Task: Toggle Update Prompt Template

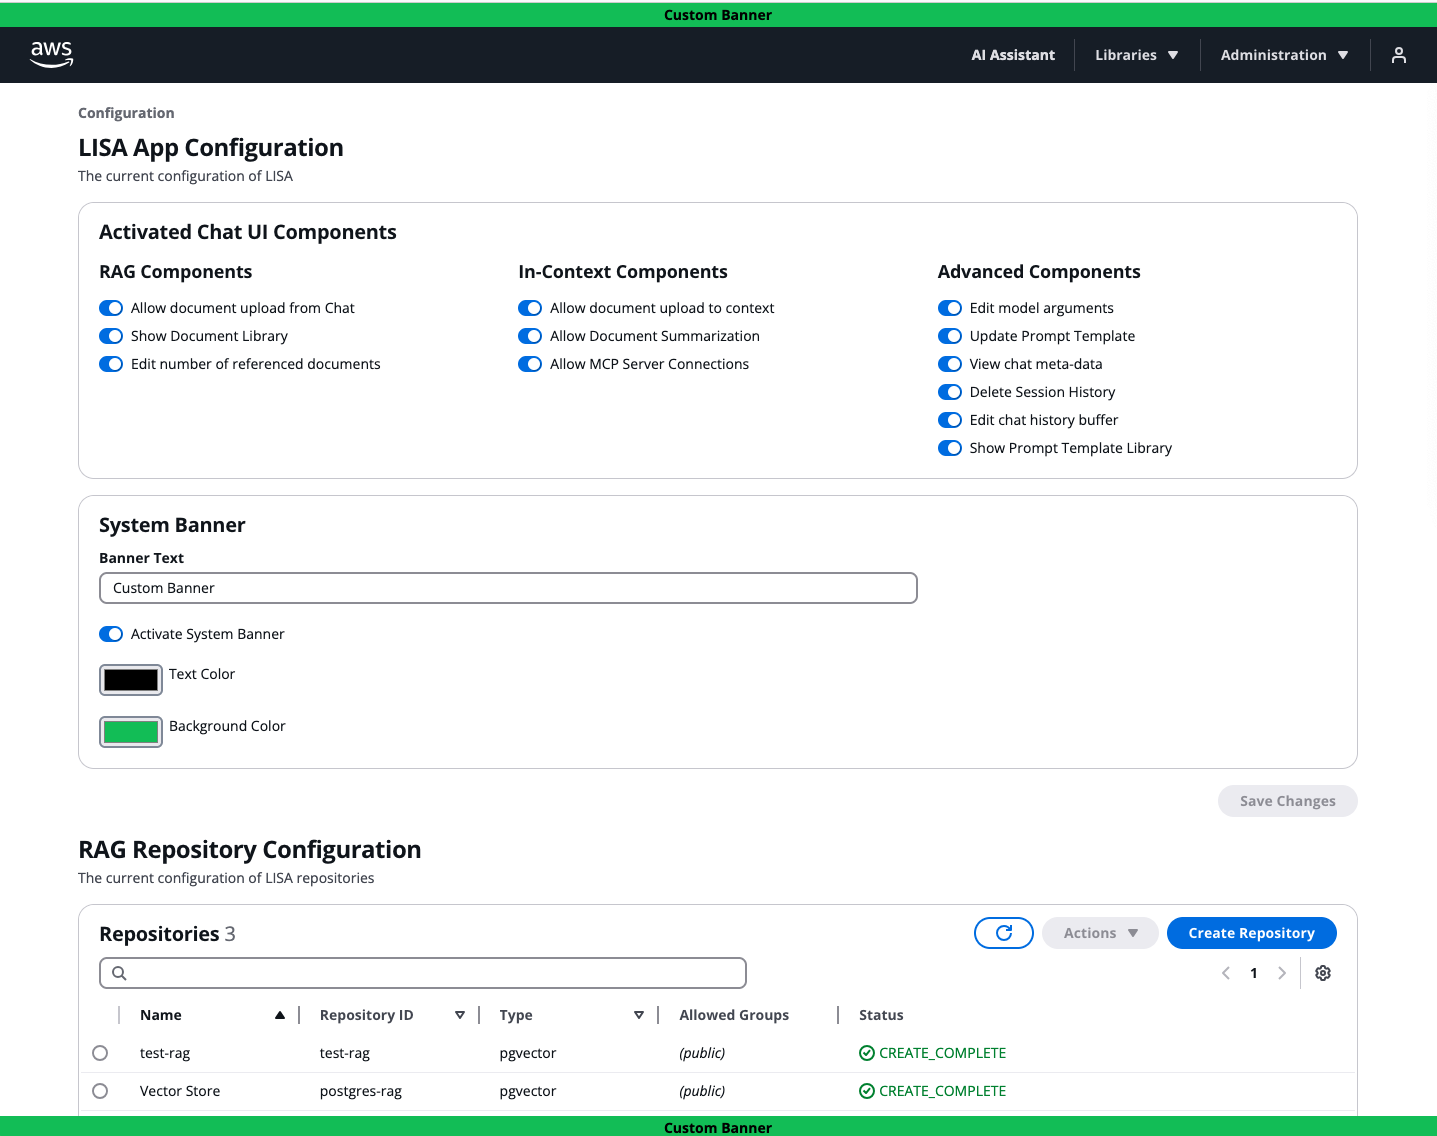Action: [950, 336]
